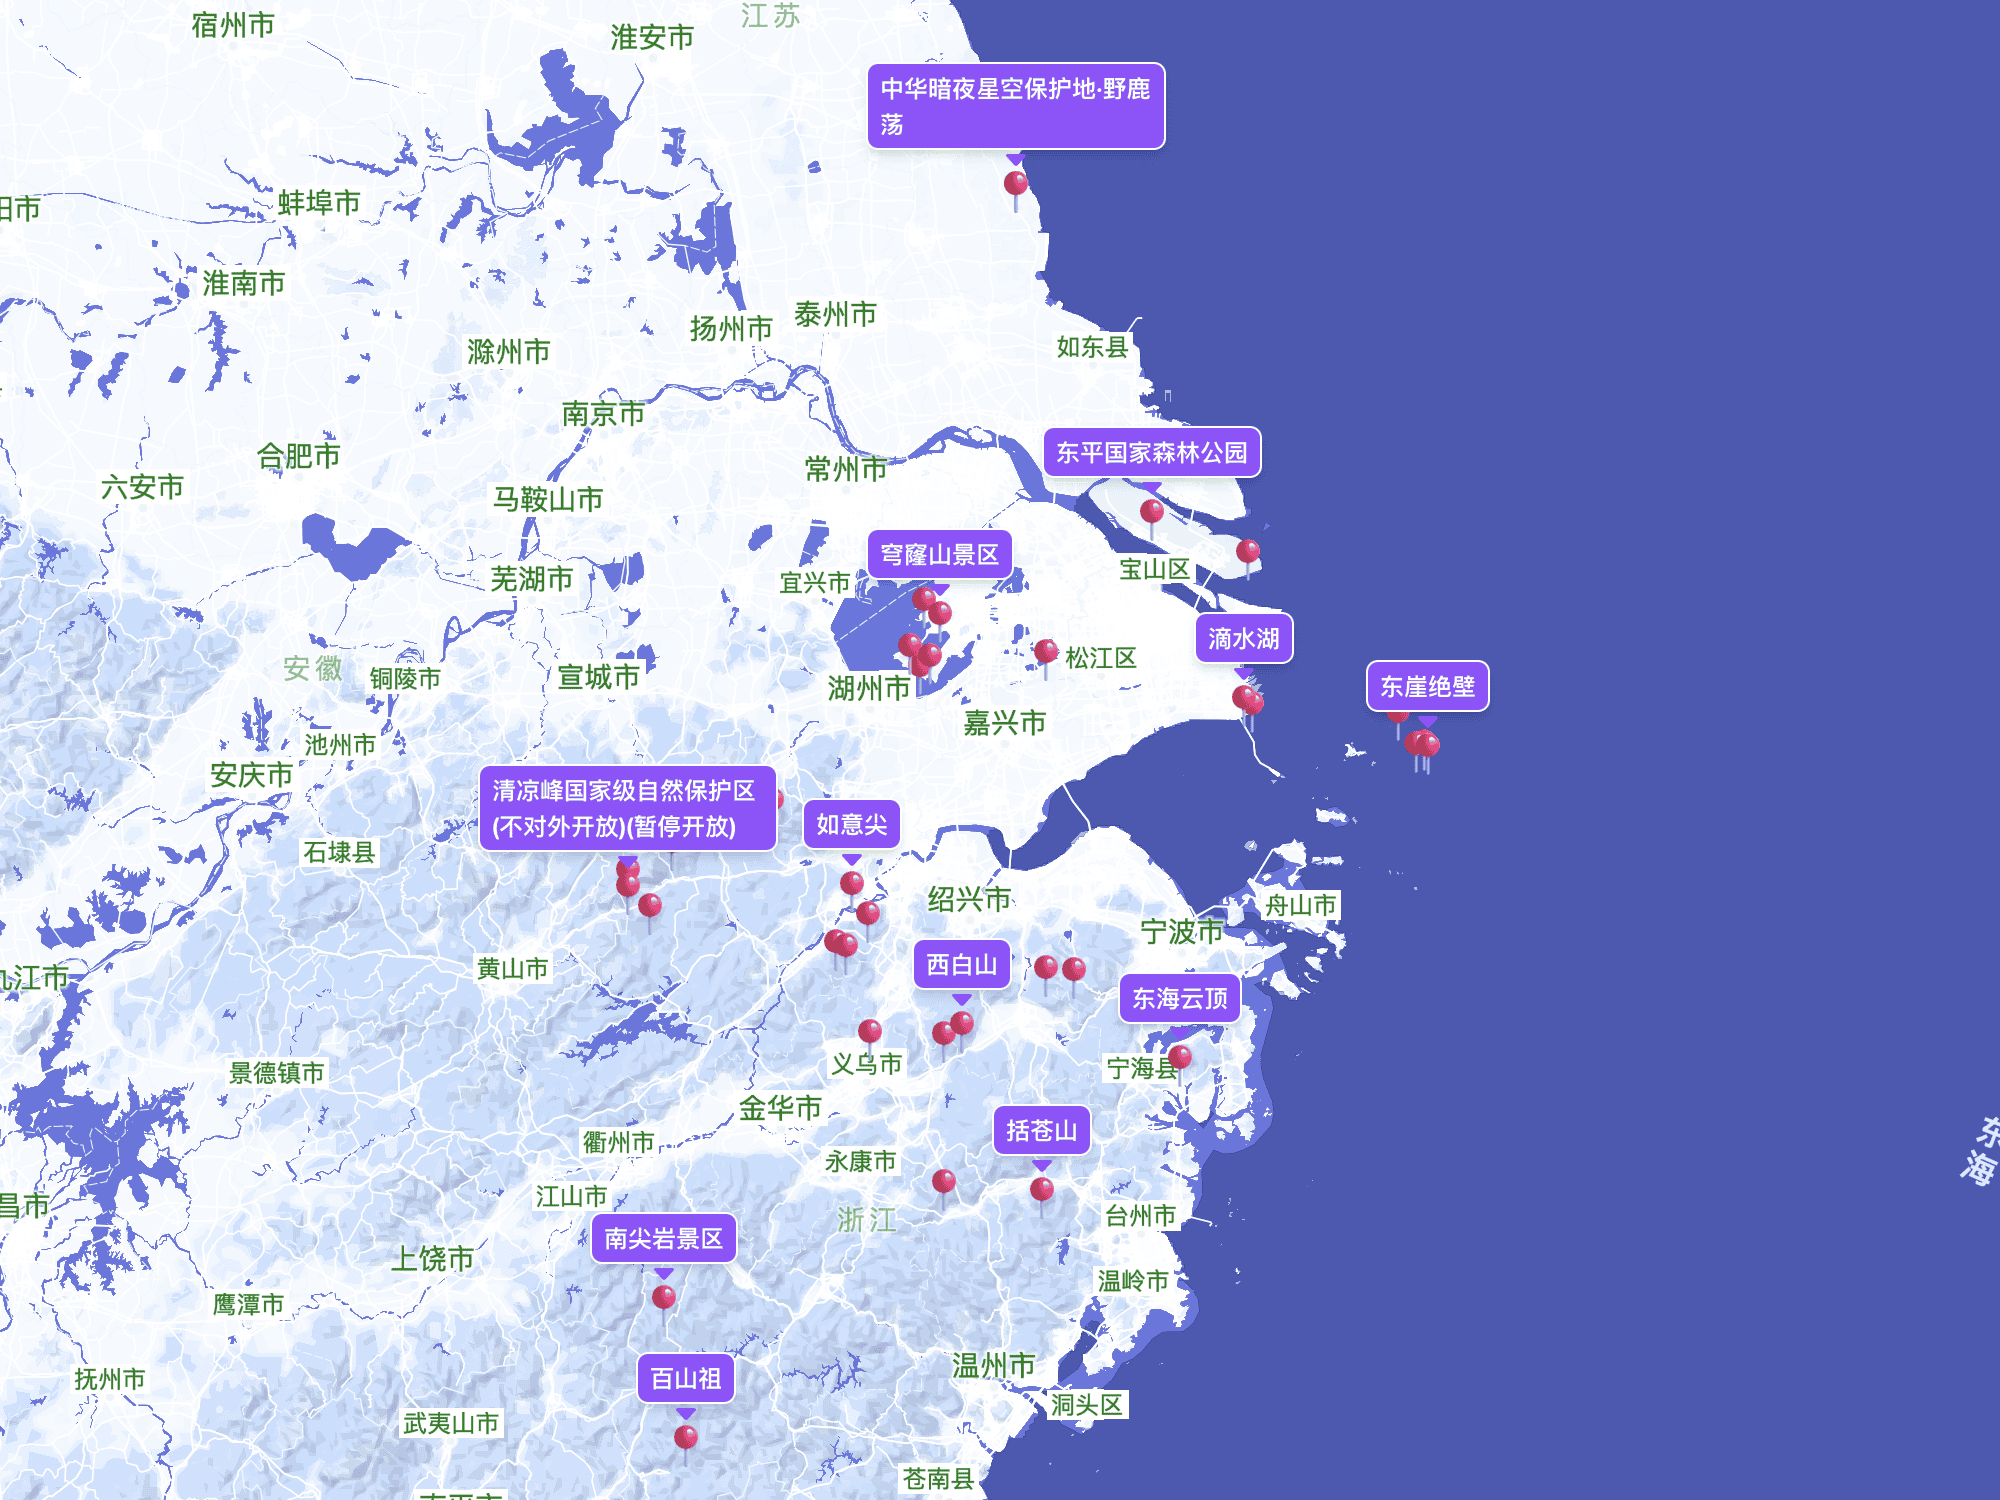This screenshot has width=2000, height=1500.
Task: Select the 合肥市 city name
Action: (x=299, y=456)
